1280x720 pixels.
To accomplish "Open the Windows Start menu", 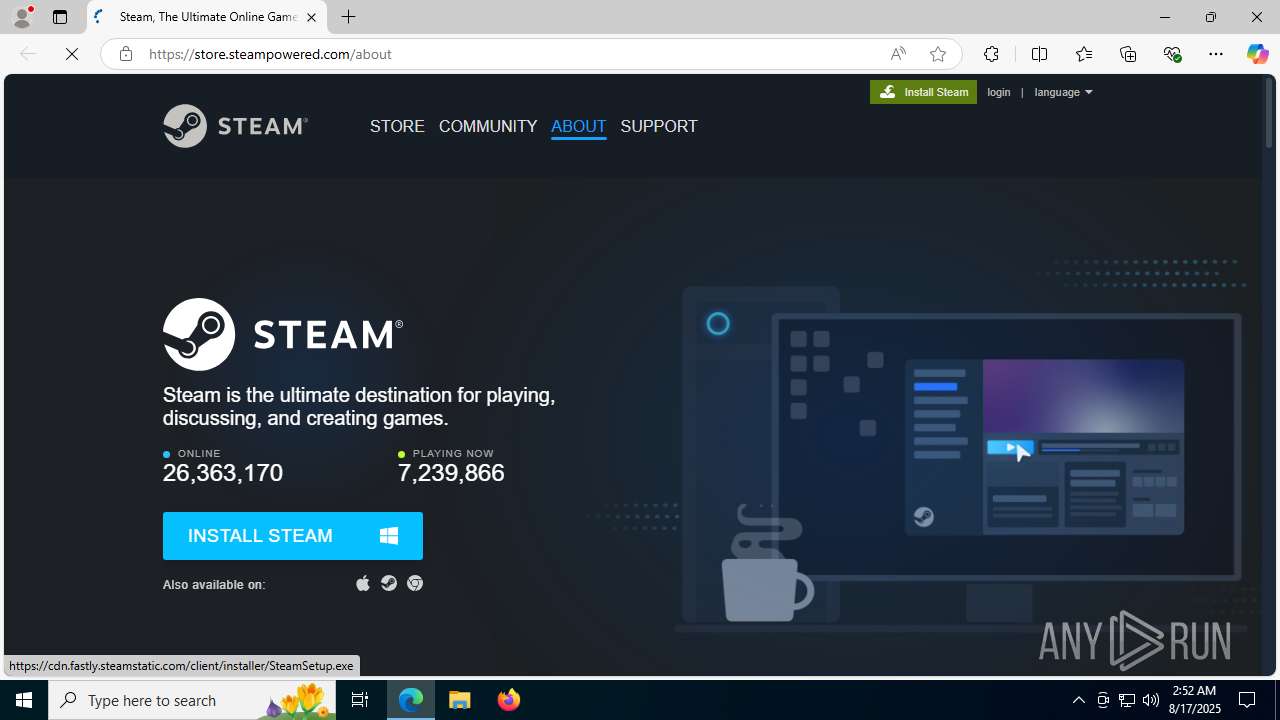I will click(24, 700).
